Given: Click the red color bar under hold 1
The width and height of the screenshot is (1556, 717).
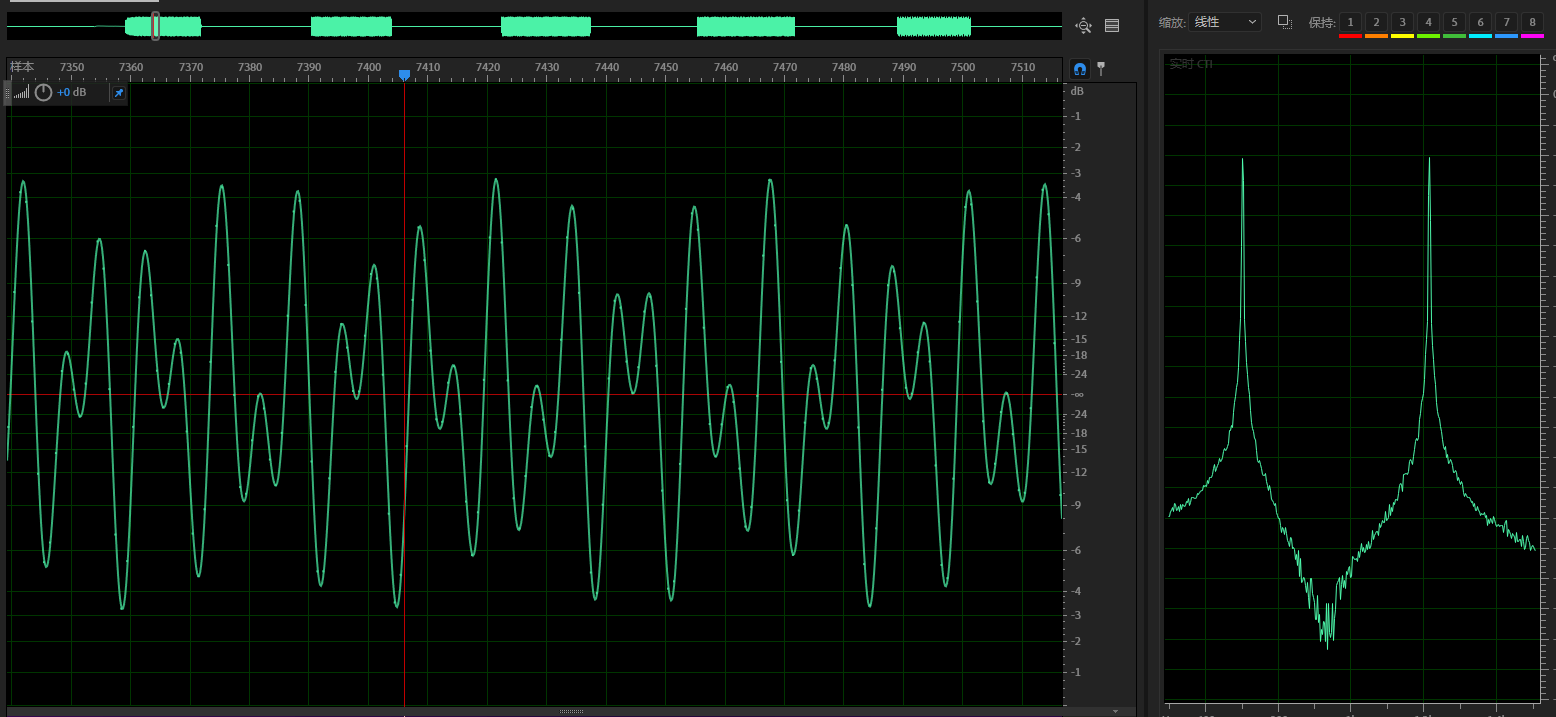Looking at the screenshot, I should (x=1350, y=36).
